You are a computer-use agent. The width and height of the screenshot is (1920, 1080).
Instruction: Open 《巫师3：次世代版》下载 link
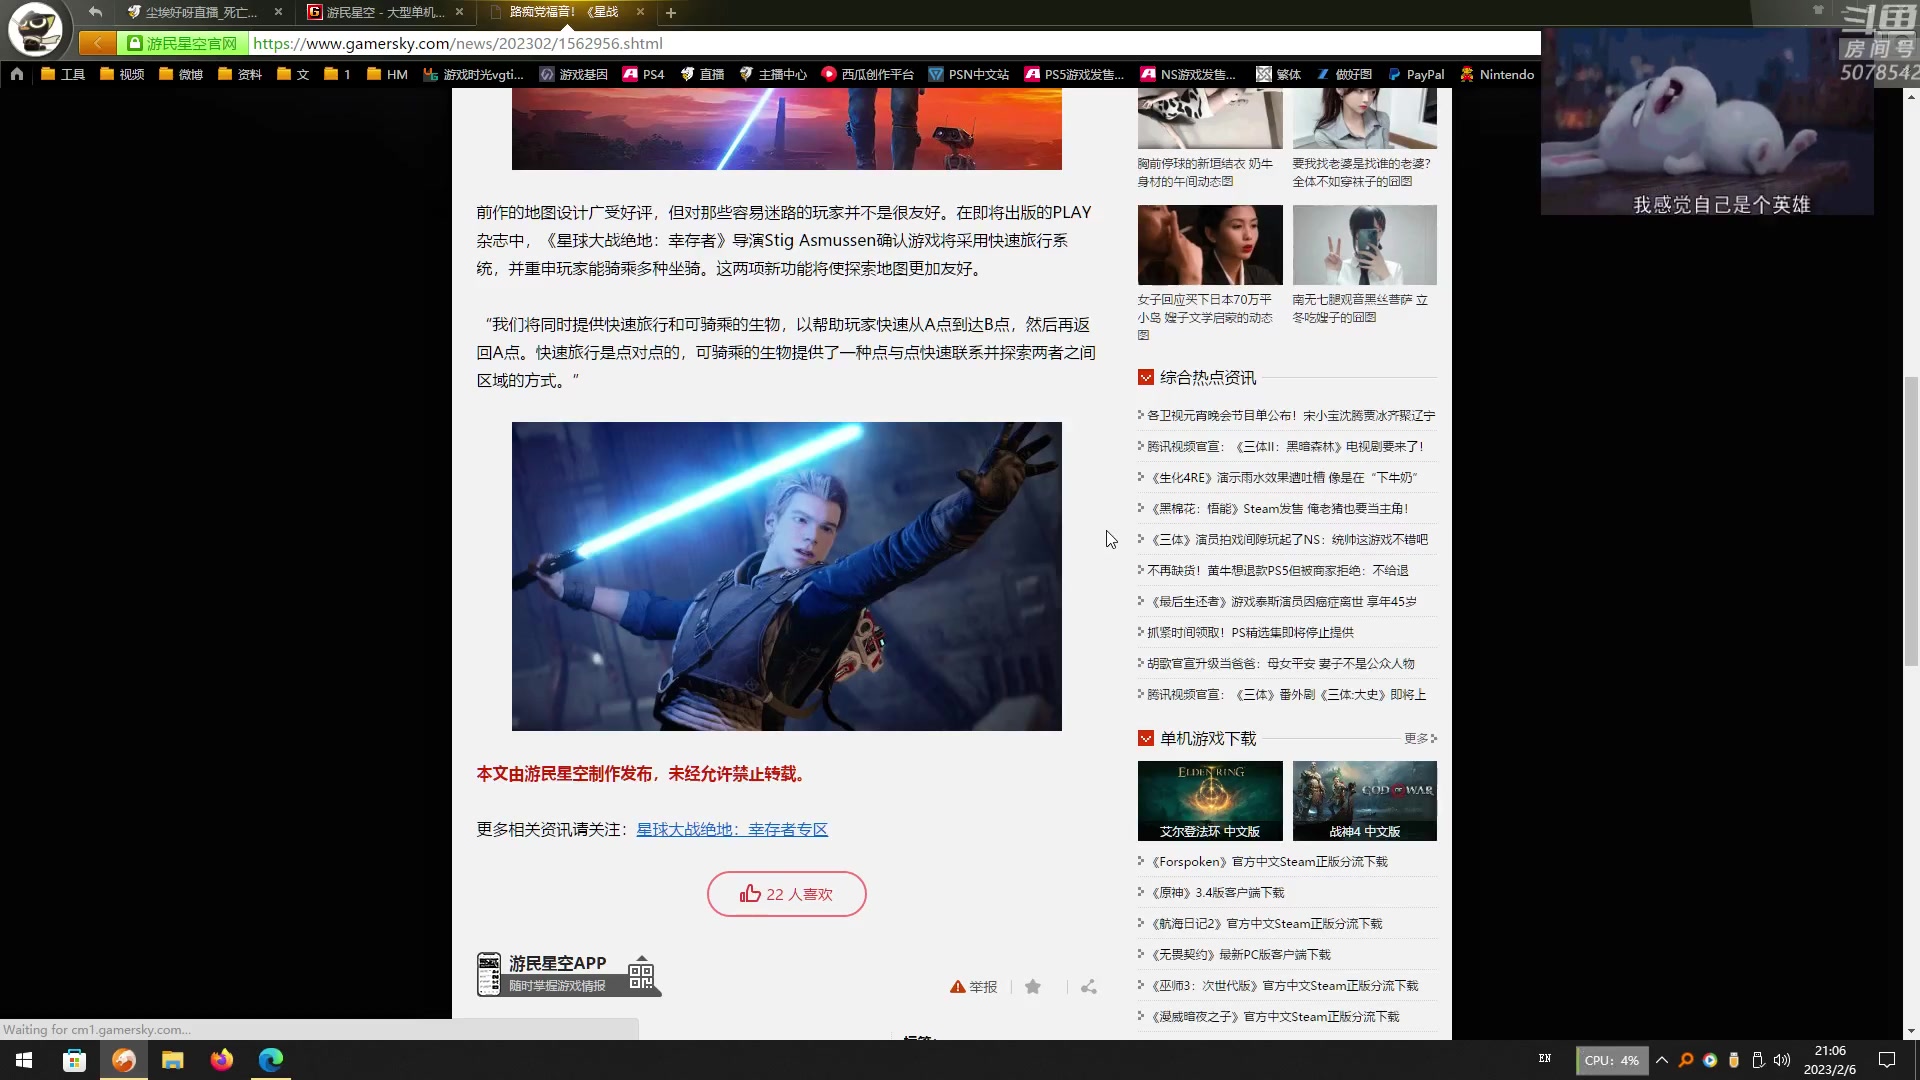pos(1283,985)
